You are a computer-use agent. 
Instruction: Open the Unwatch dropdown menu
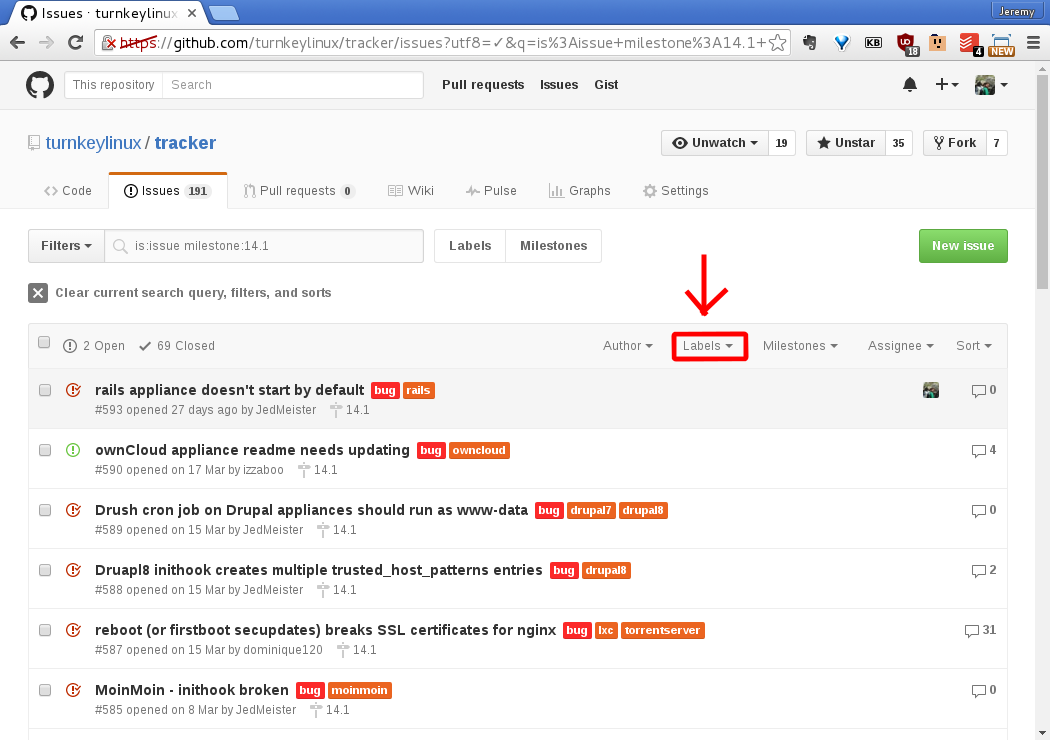point(715,143)
